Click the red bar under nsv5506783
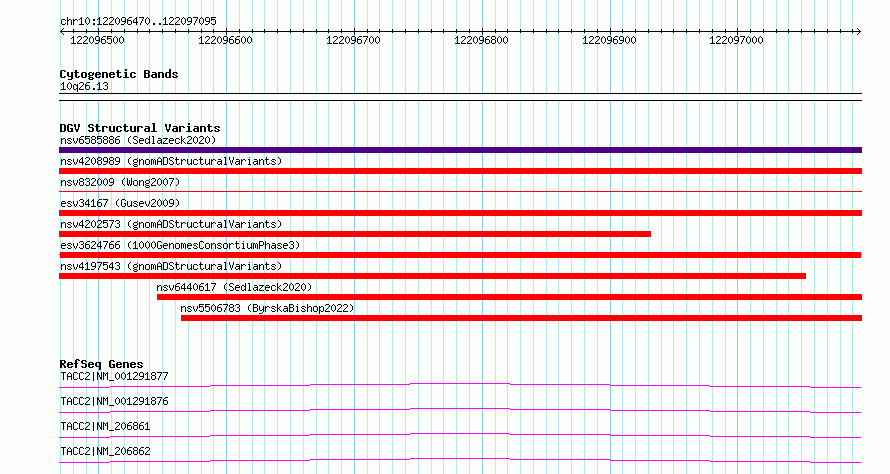The width and height of the screenshot is (890, 474). click(x=522, y=318)
